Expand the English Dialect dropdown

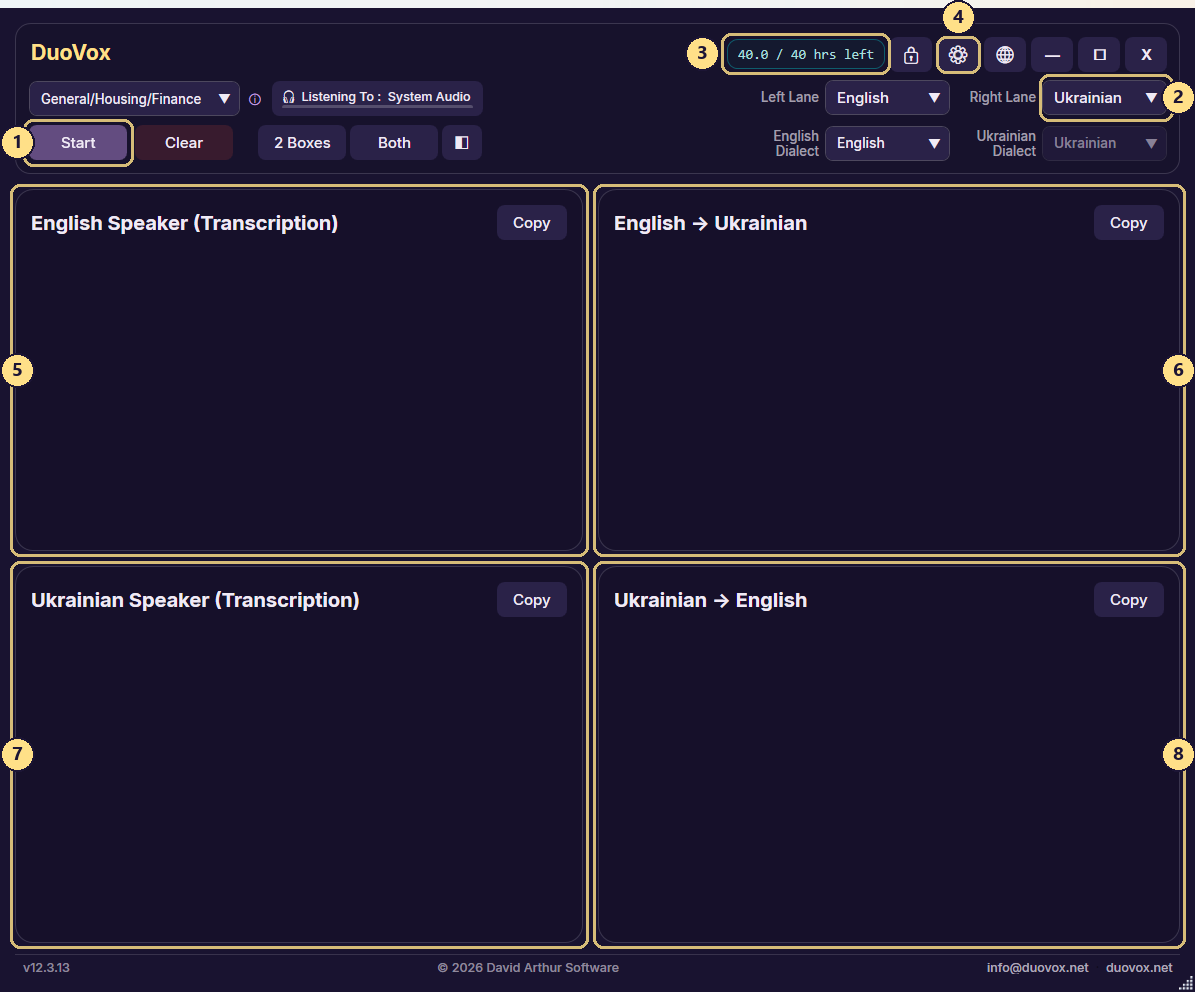click(x=887, y=143)
